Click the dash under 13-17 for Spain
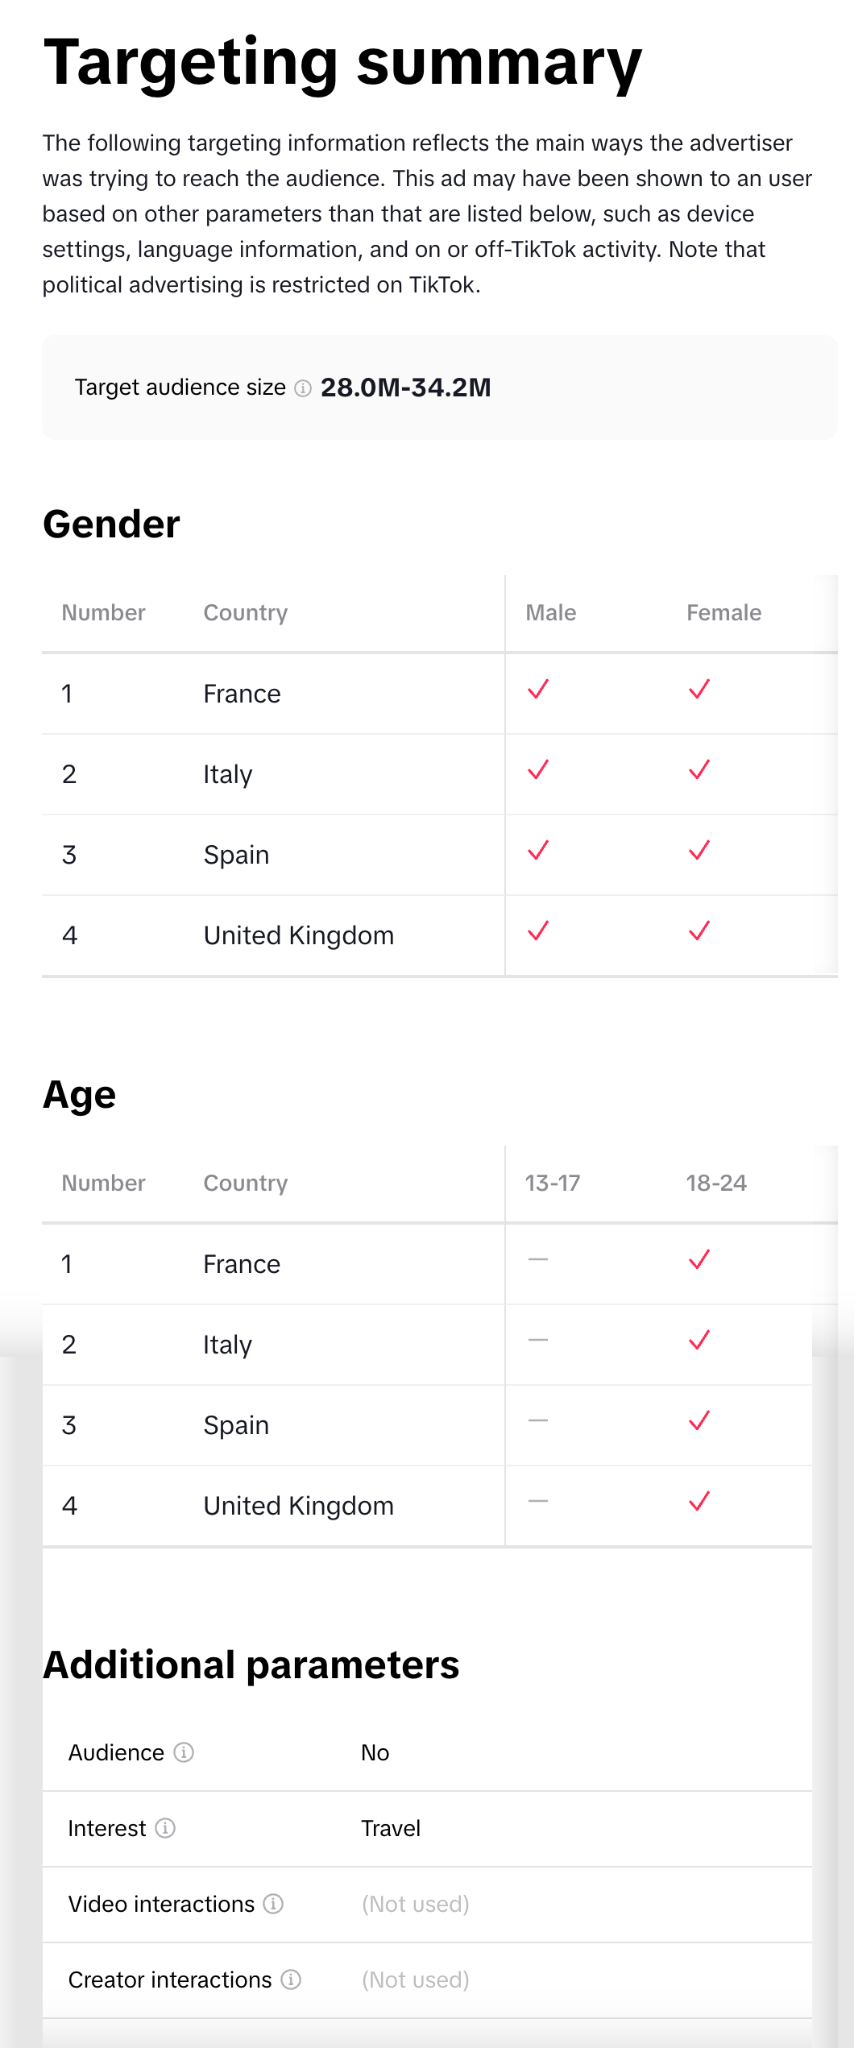 pyautogui.click(x=538, y=1421)
